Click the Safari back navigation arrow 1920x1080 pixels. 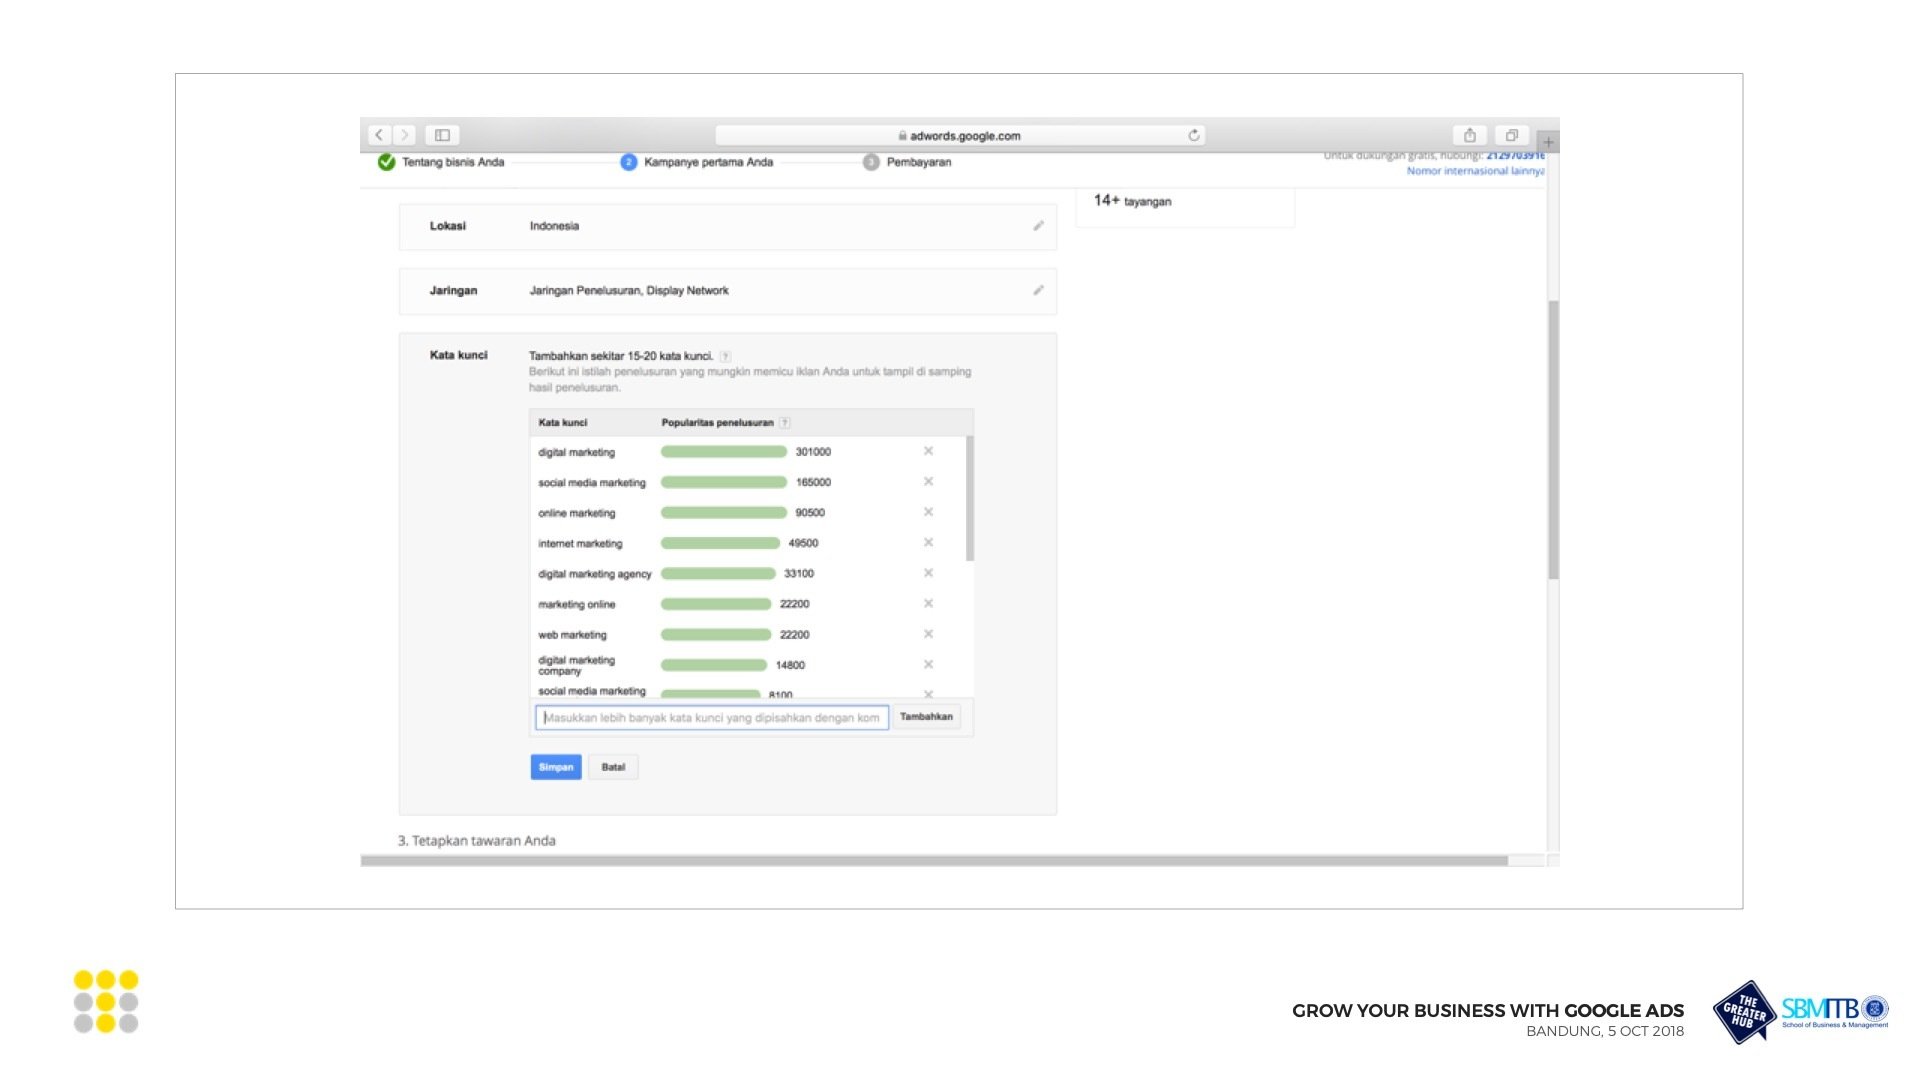379,135
